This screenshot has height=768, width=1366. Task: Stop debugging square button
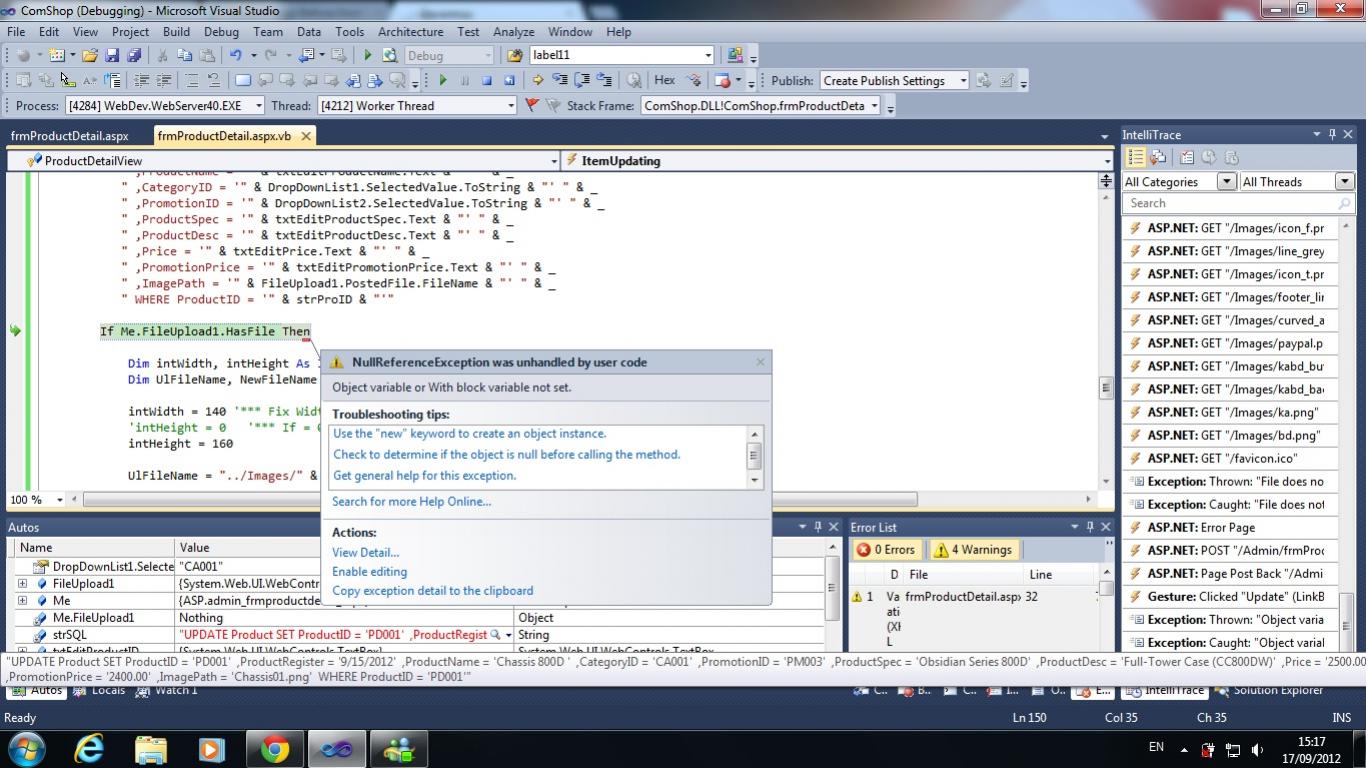(487, 81)
